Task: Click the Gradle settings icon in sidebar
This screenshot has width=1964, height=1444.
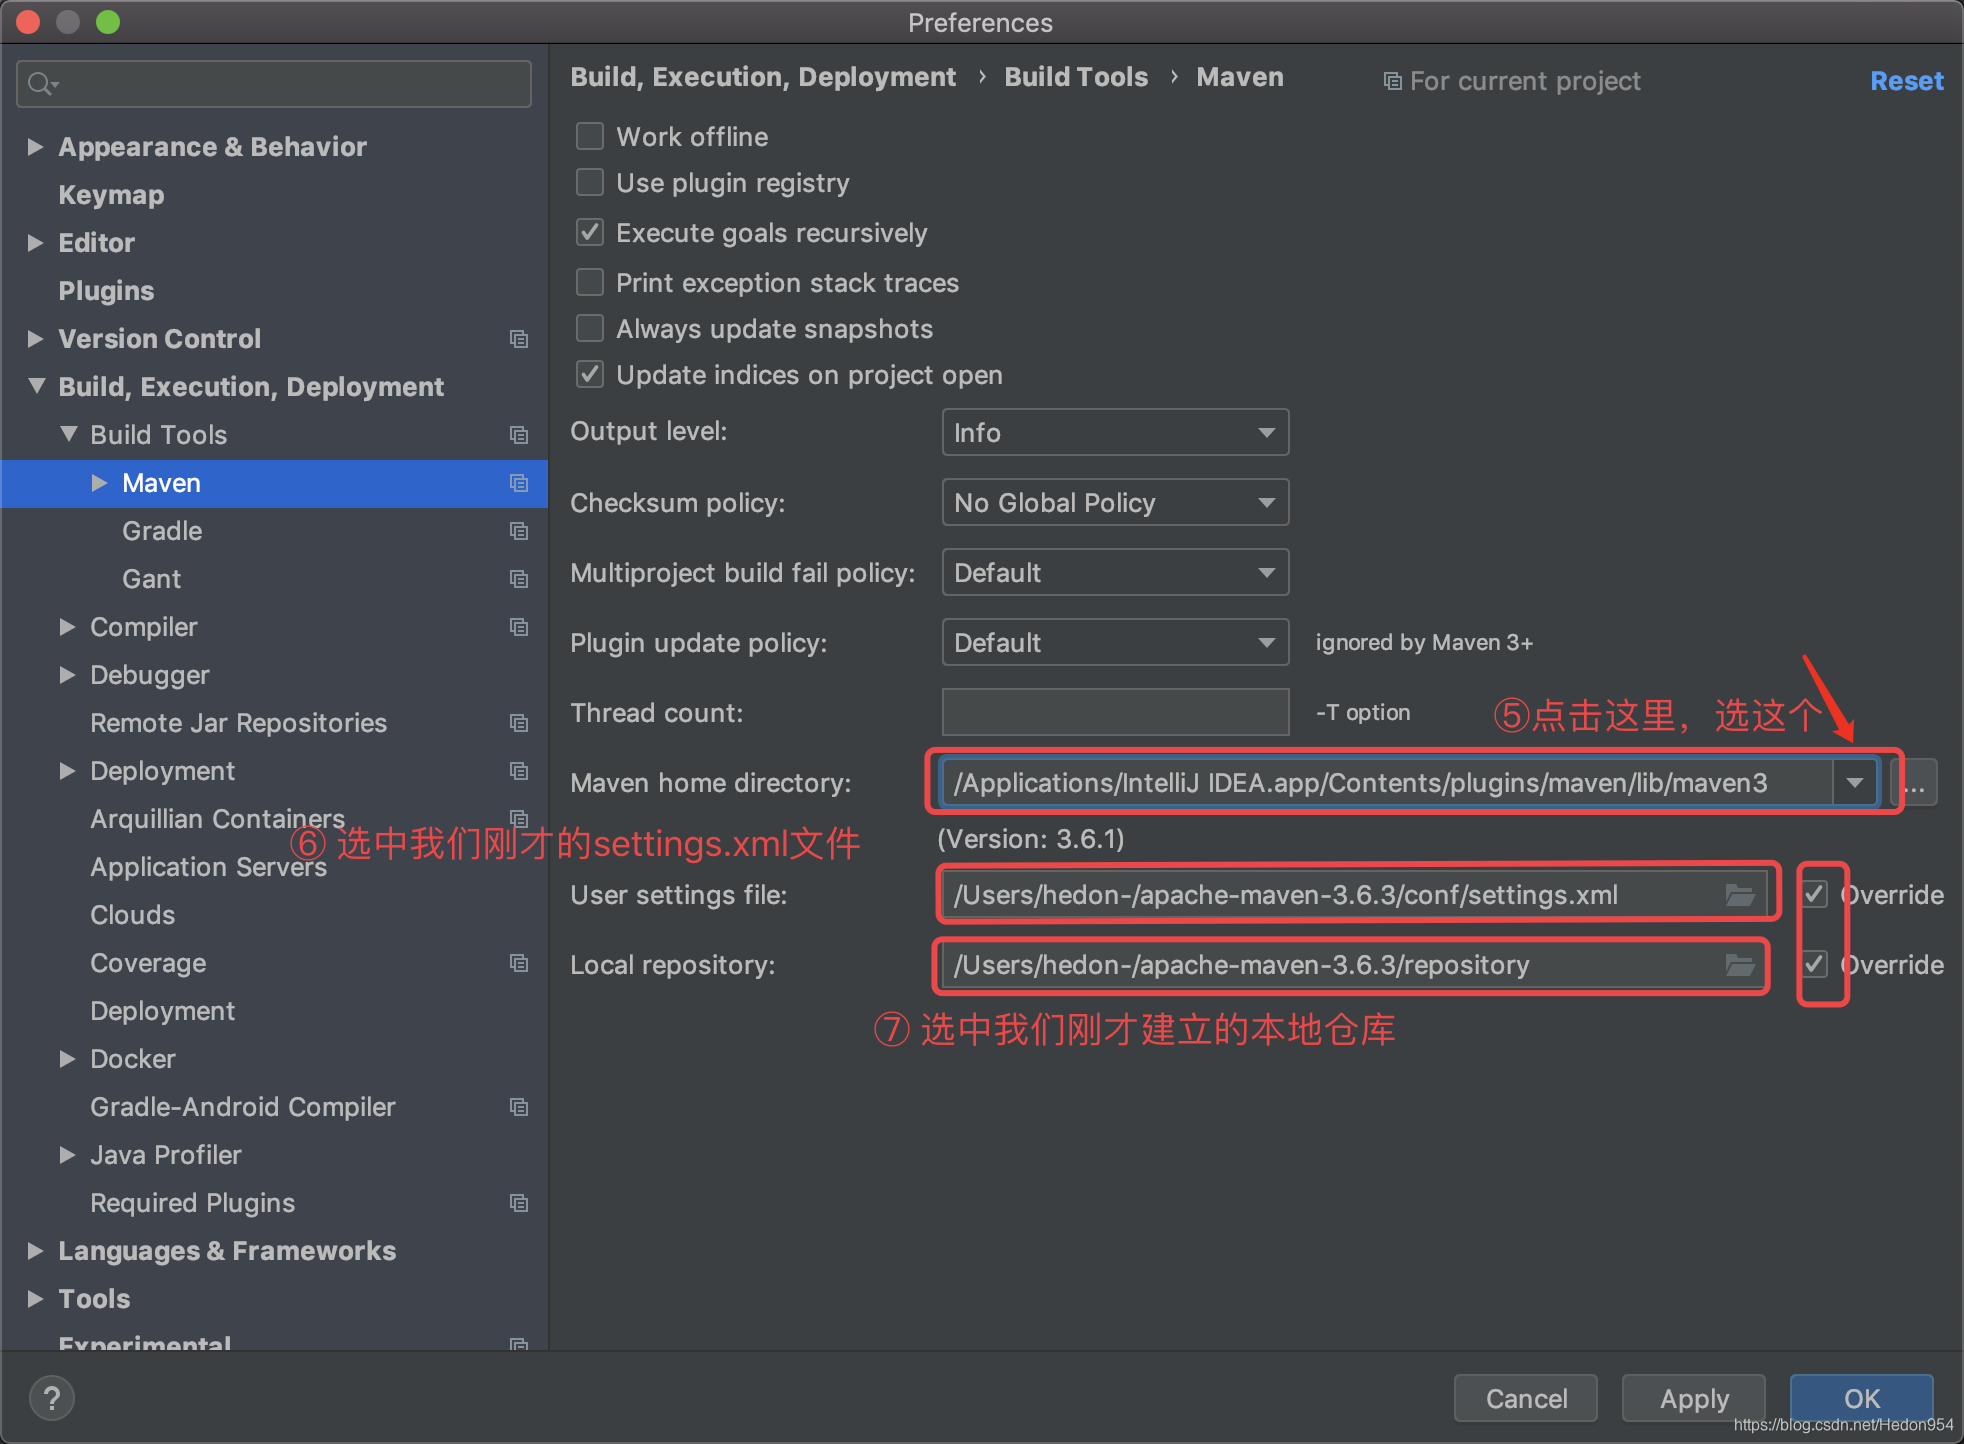Action: pyautogui.click(x=518, y=529)
